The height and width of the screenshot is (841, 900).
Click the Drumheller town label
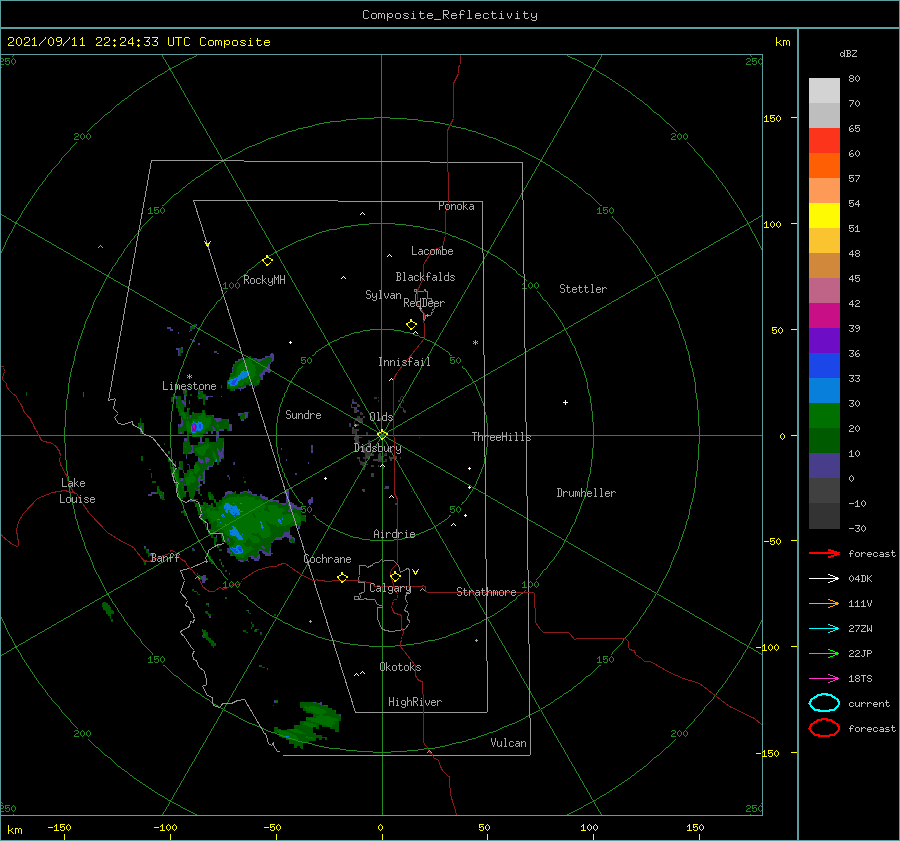[x=586, y=493]
